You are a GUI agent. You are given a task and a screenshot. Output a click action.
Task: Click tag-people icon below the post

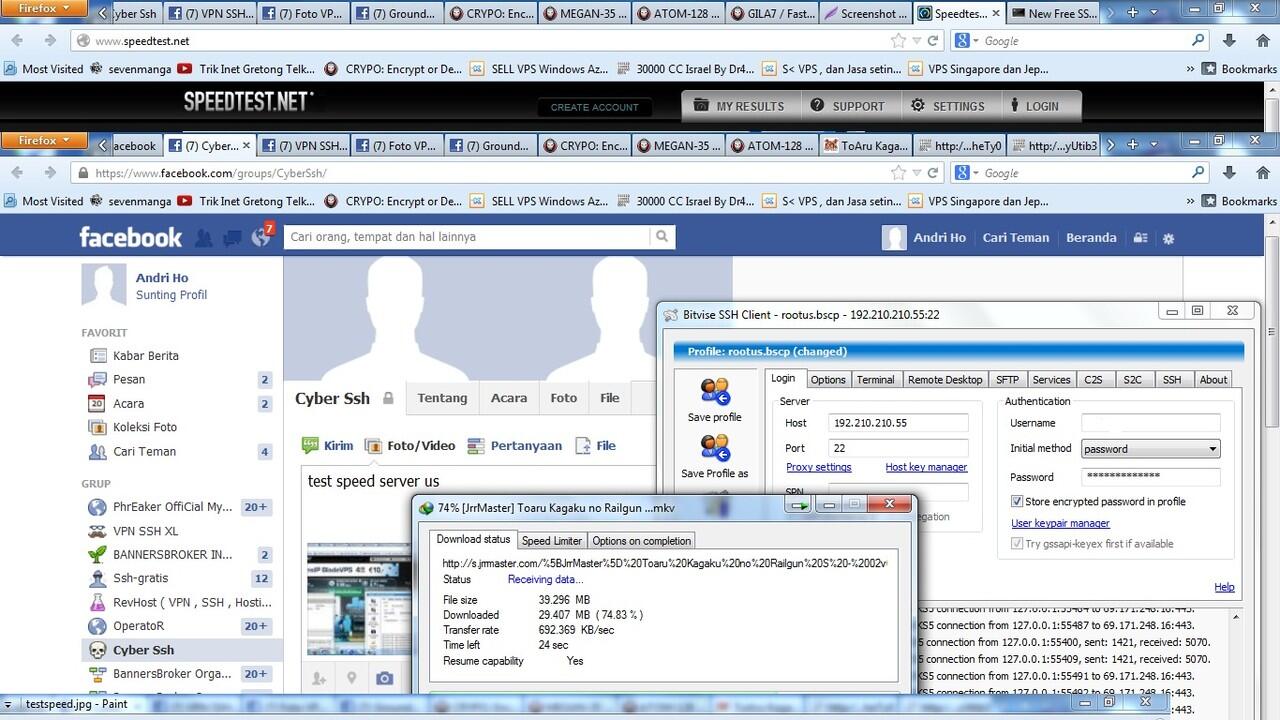(319, 678)
